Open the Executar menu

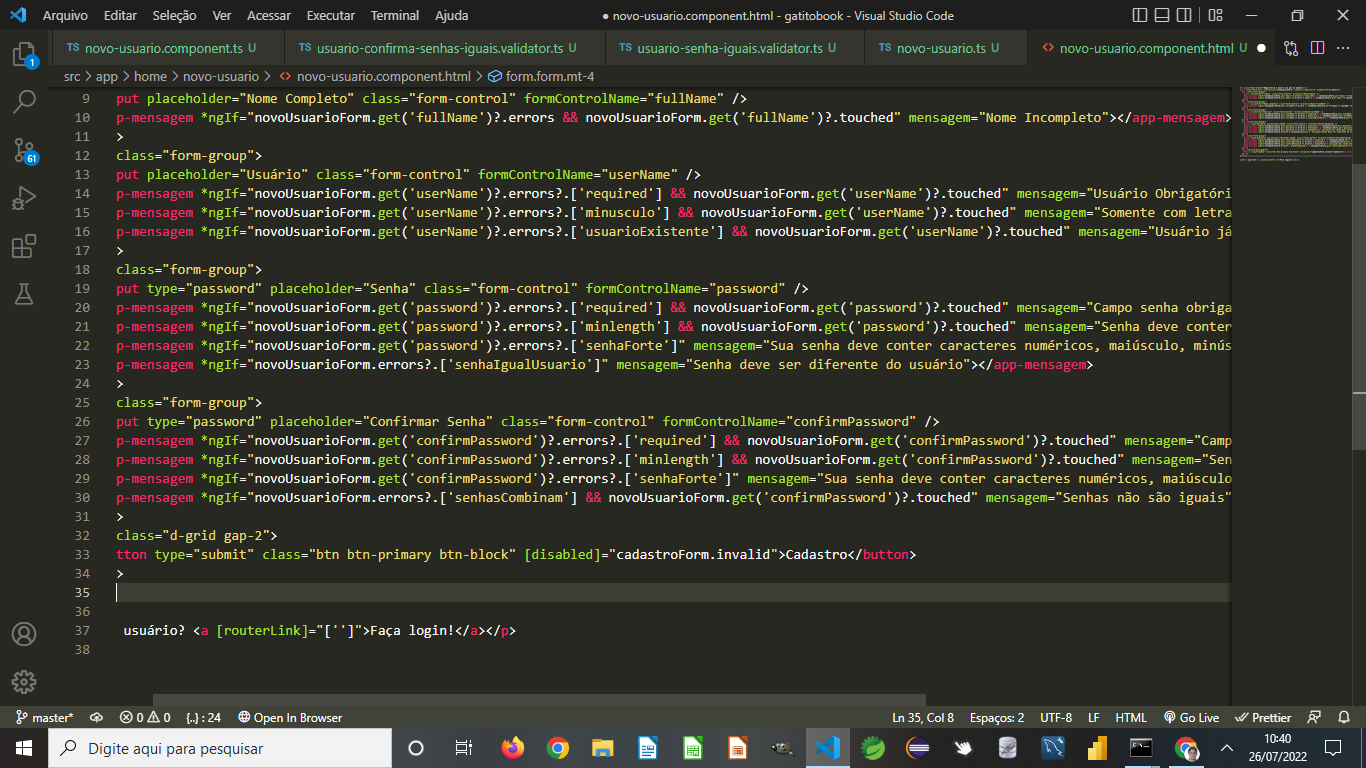(x=331, y=15)
